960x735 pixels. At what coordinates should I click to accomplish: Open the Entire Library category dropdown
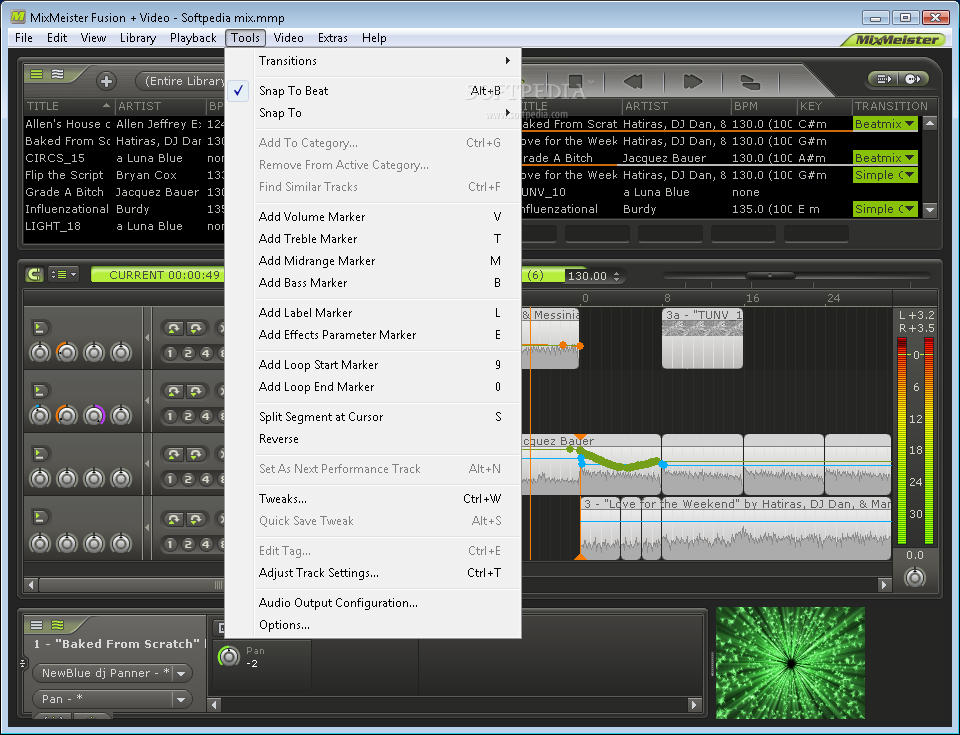point(181,81)
